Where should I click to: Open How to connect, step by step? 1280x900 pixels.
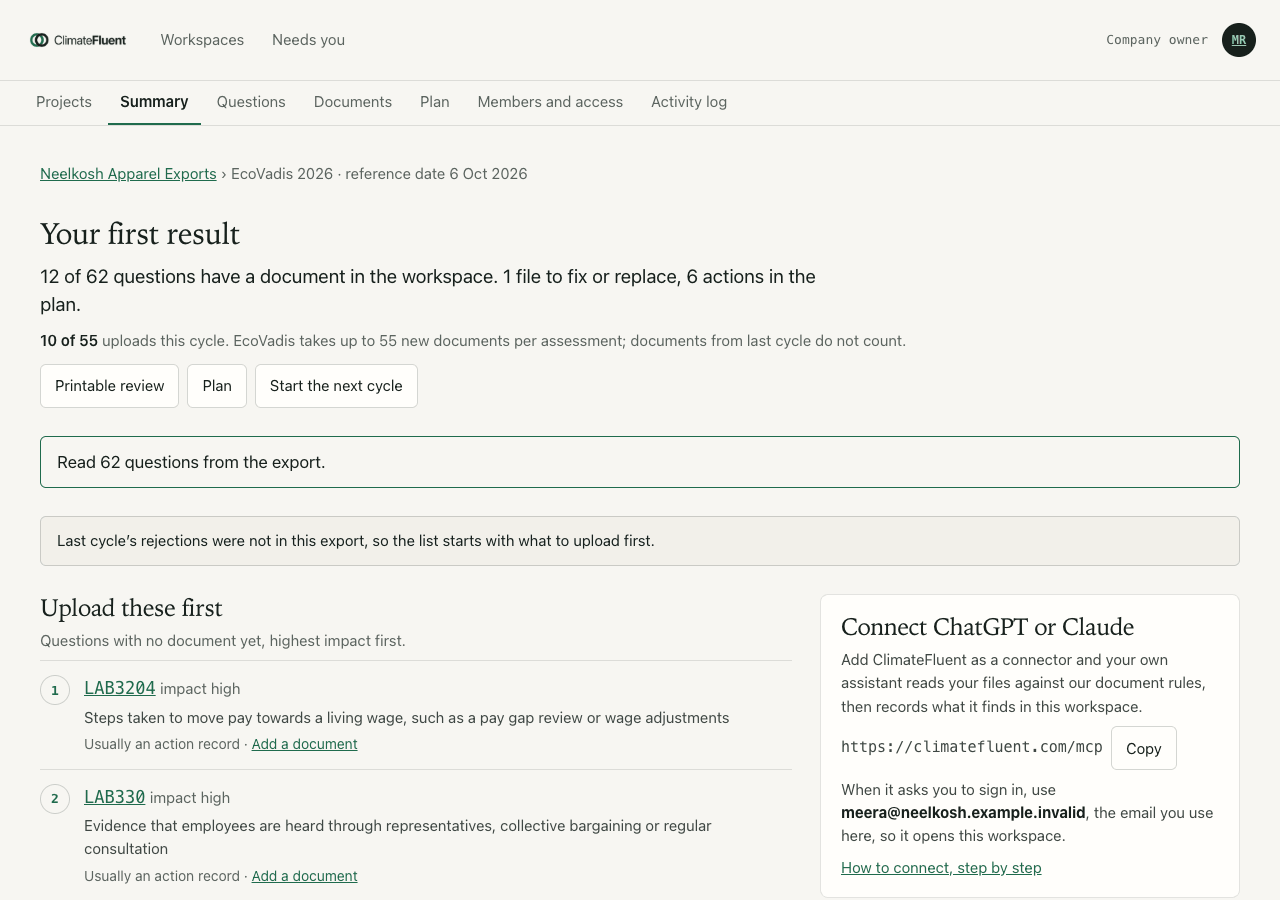[x=941, y=868]
